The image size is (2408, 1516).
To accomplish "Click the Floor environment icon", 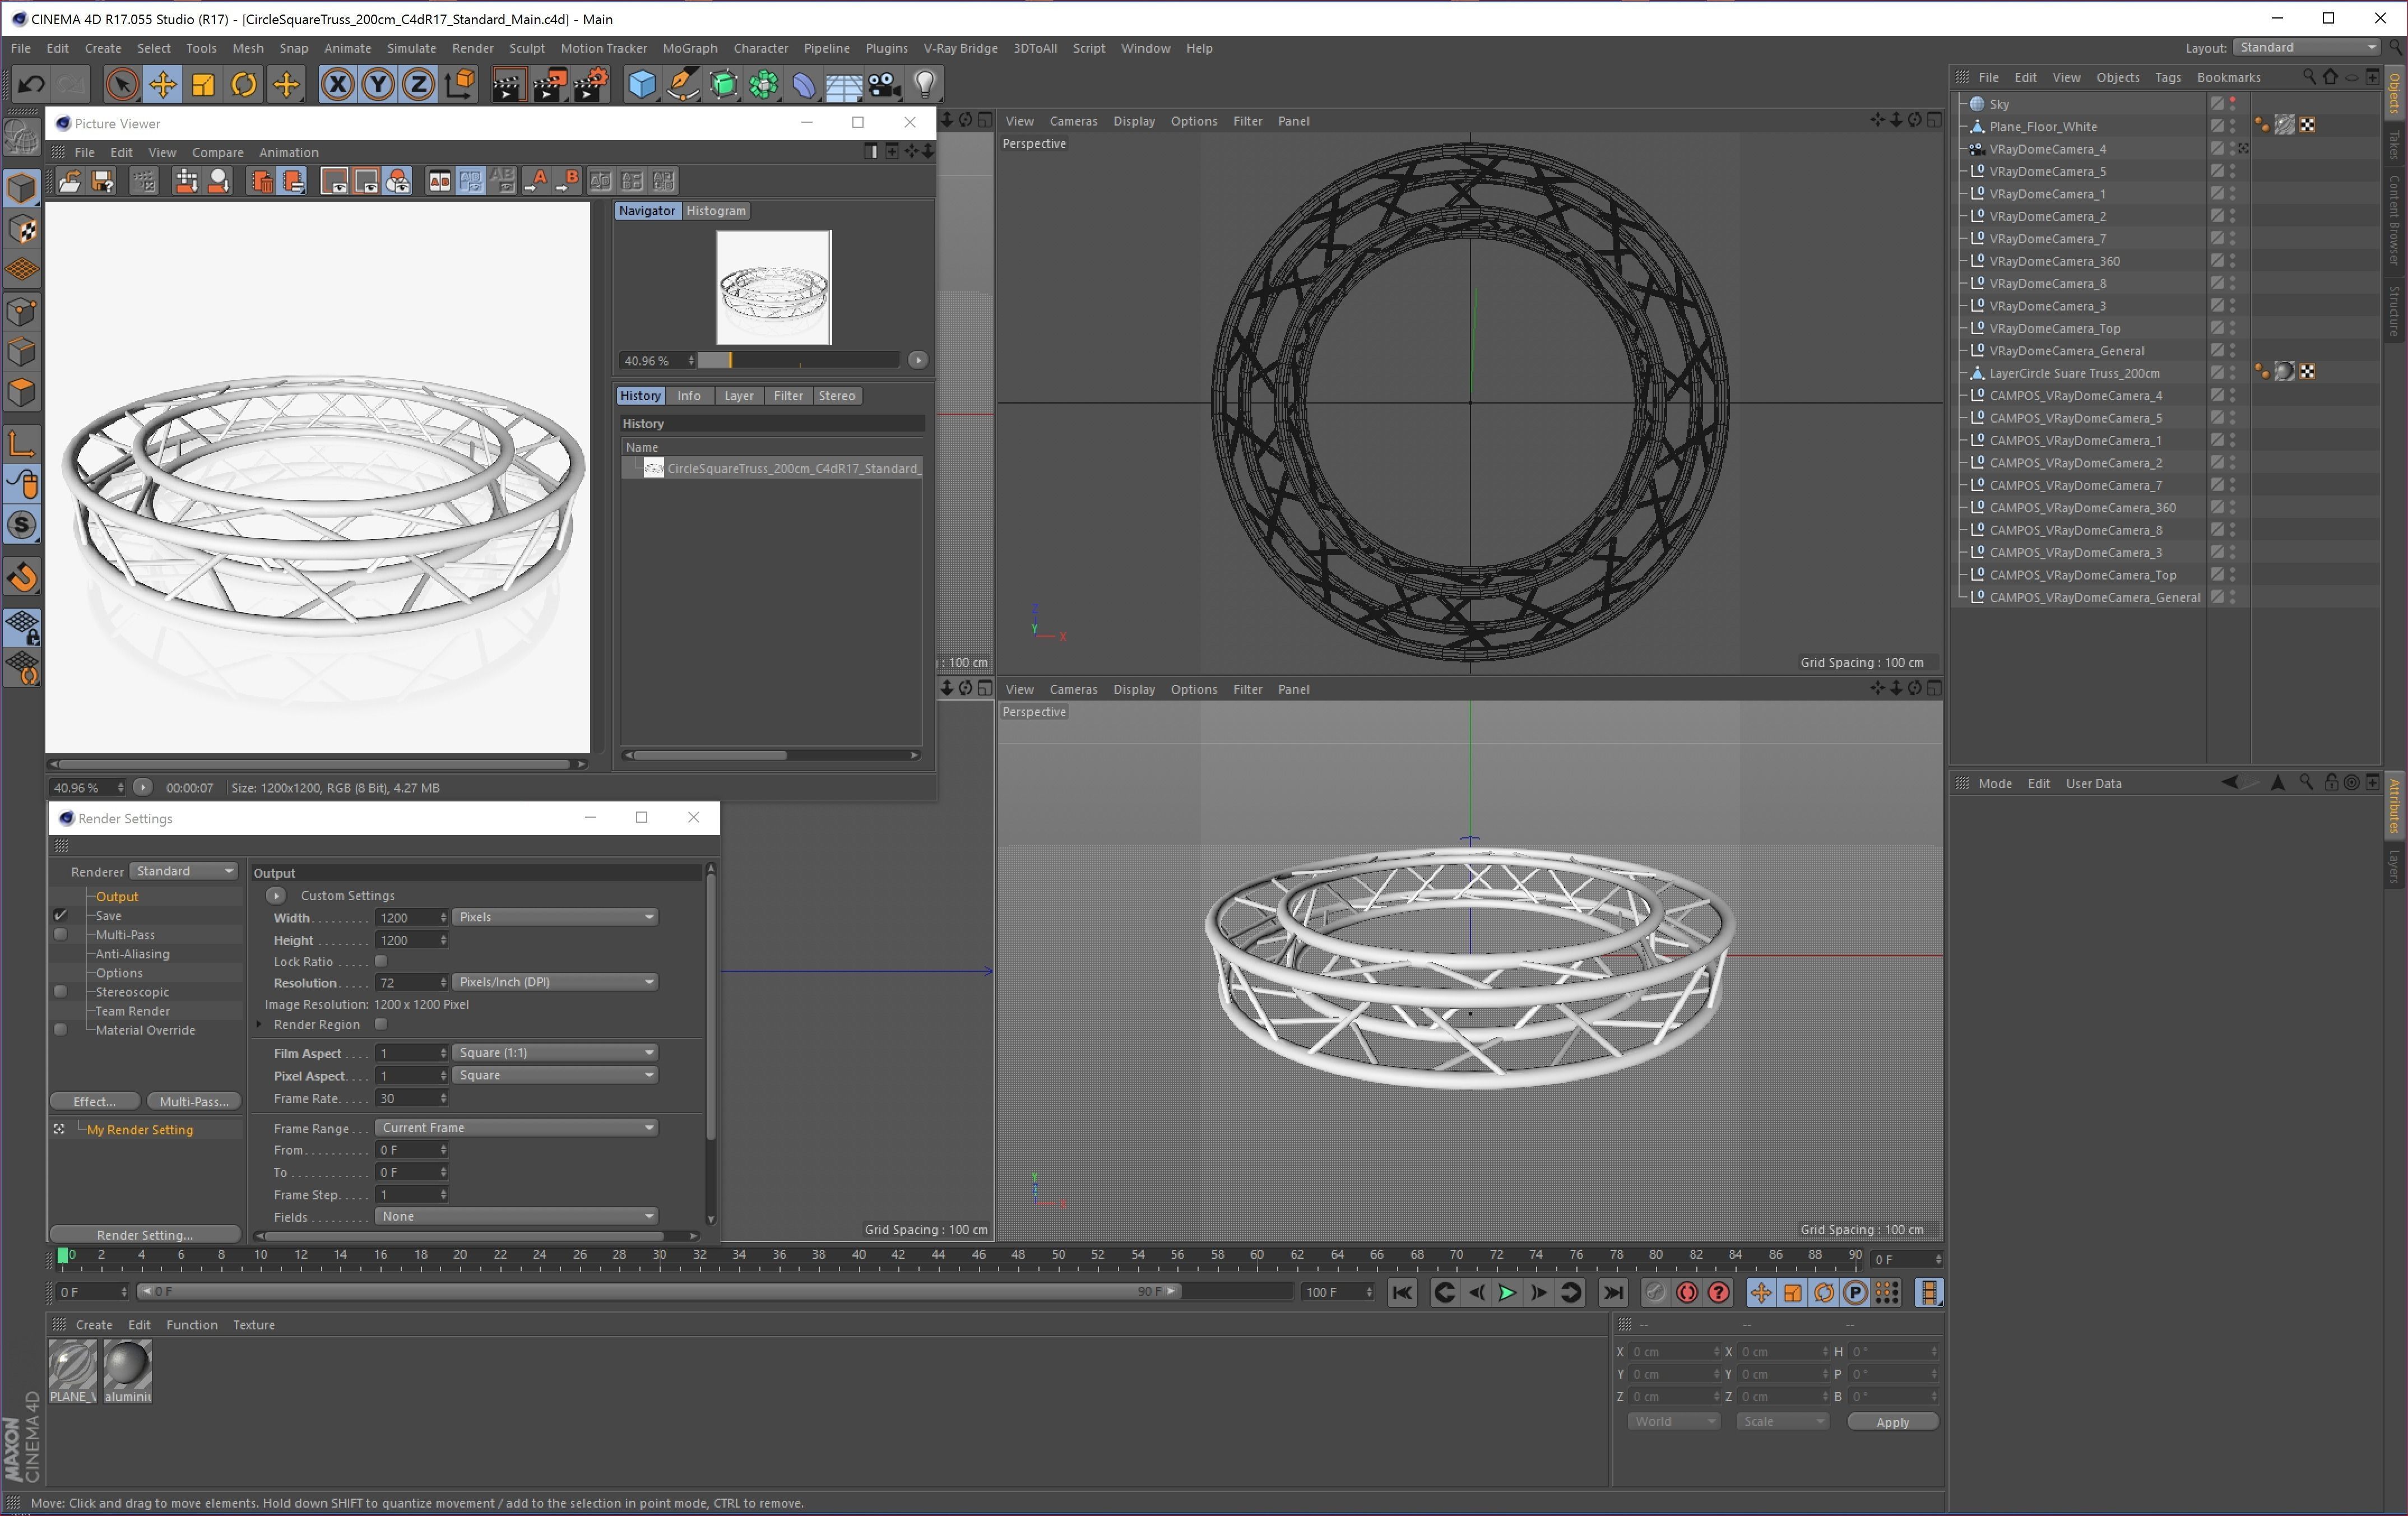I will (x=844, y=85).
